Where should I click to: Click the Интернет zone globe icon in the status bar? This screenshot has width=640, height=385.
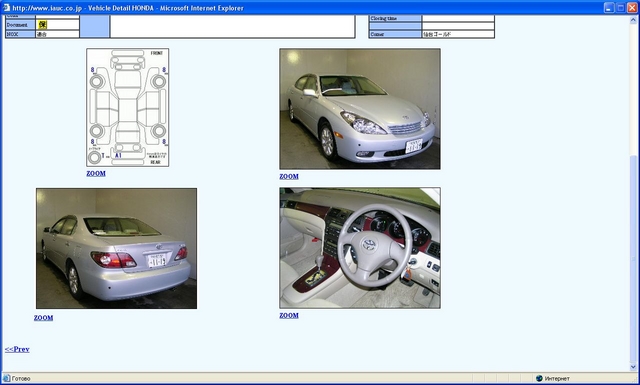click(539, 378)
